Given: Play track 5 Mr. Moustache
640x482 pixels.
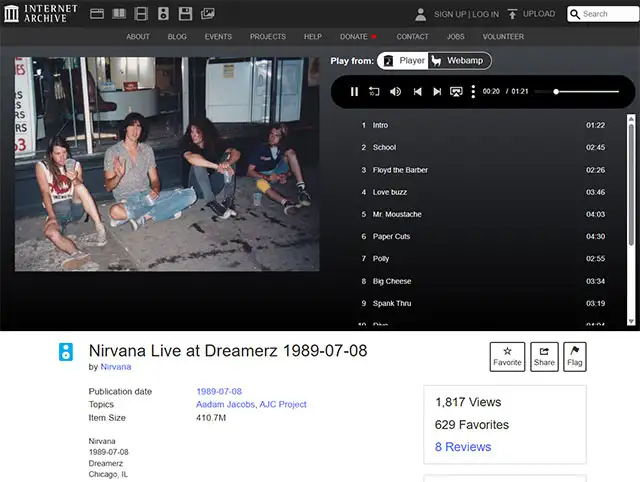Looking at the screenshot, I should click(482, 214).
